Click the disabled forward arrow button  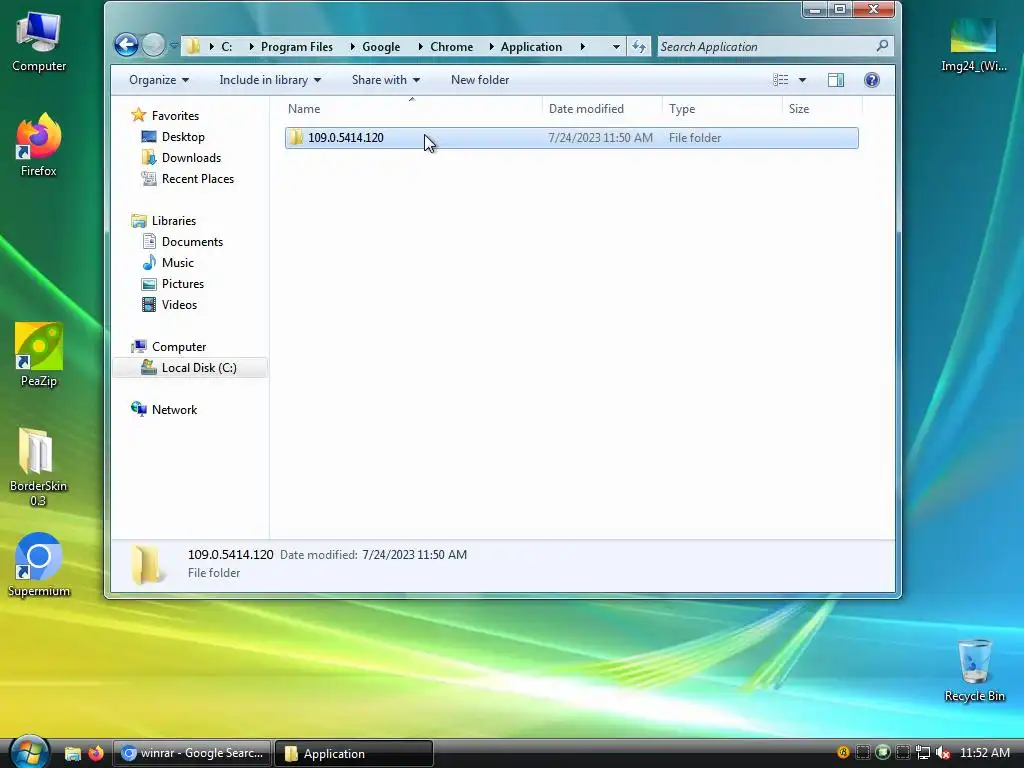coord(153,45)
